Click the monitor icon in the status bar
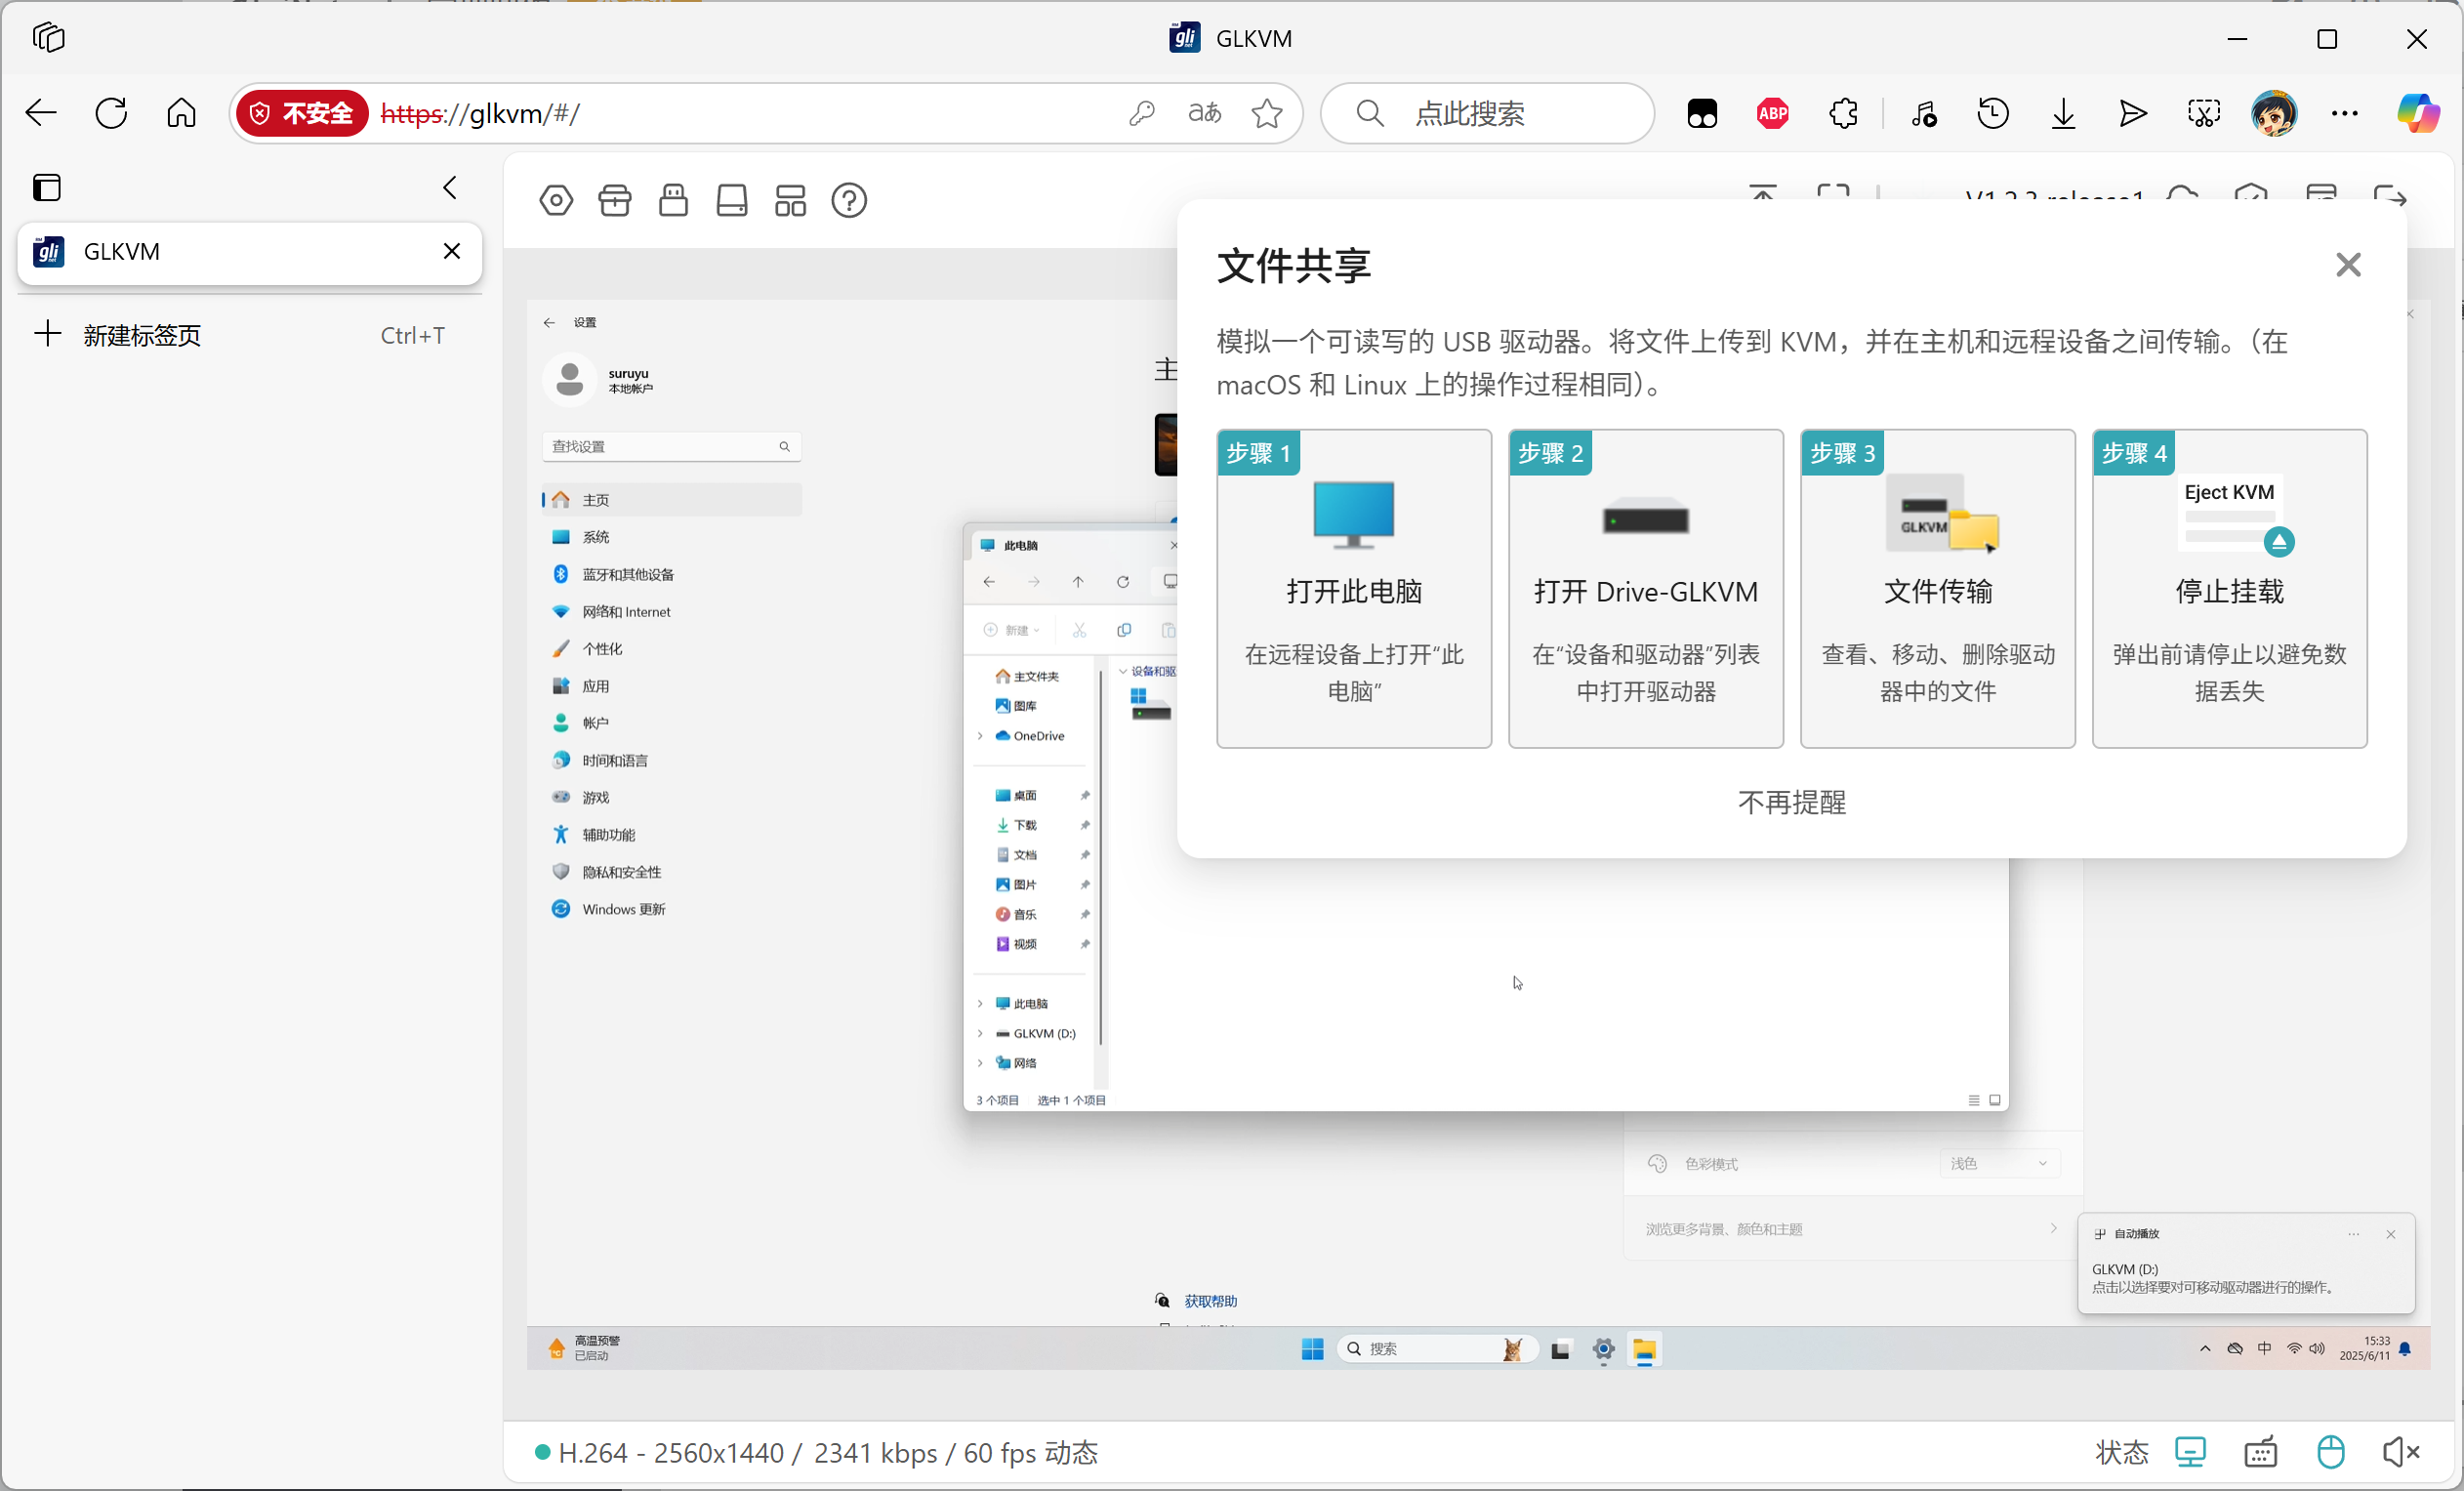The image size is (2464, 1491). (x=2190, y=1452)
